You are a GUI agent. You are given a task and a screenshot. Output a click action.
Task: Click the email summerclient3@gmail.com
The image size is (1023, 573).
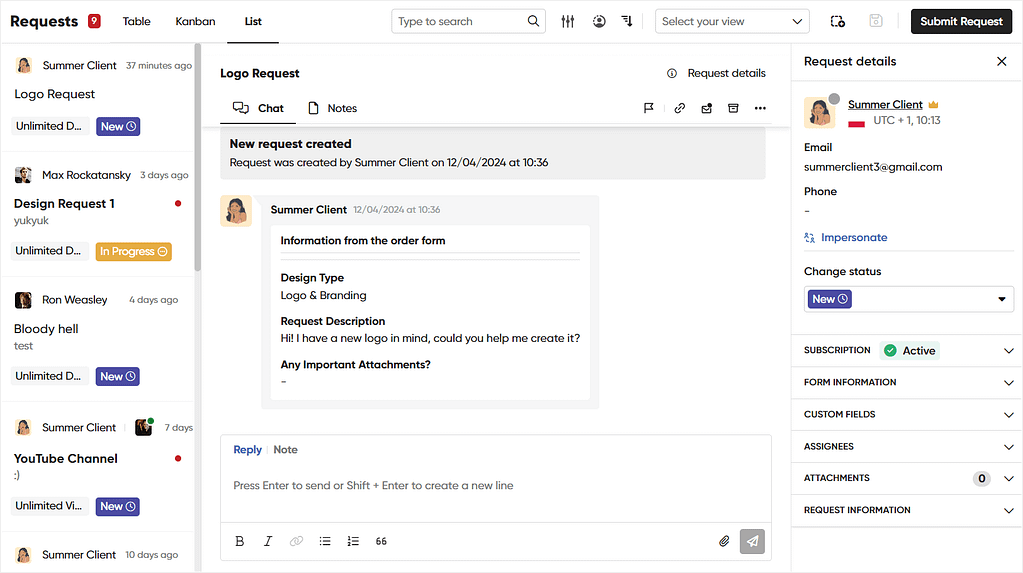pos(873,167)
